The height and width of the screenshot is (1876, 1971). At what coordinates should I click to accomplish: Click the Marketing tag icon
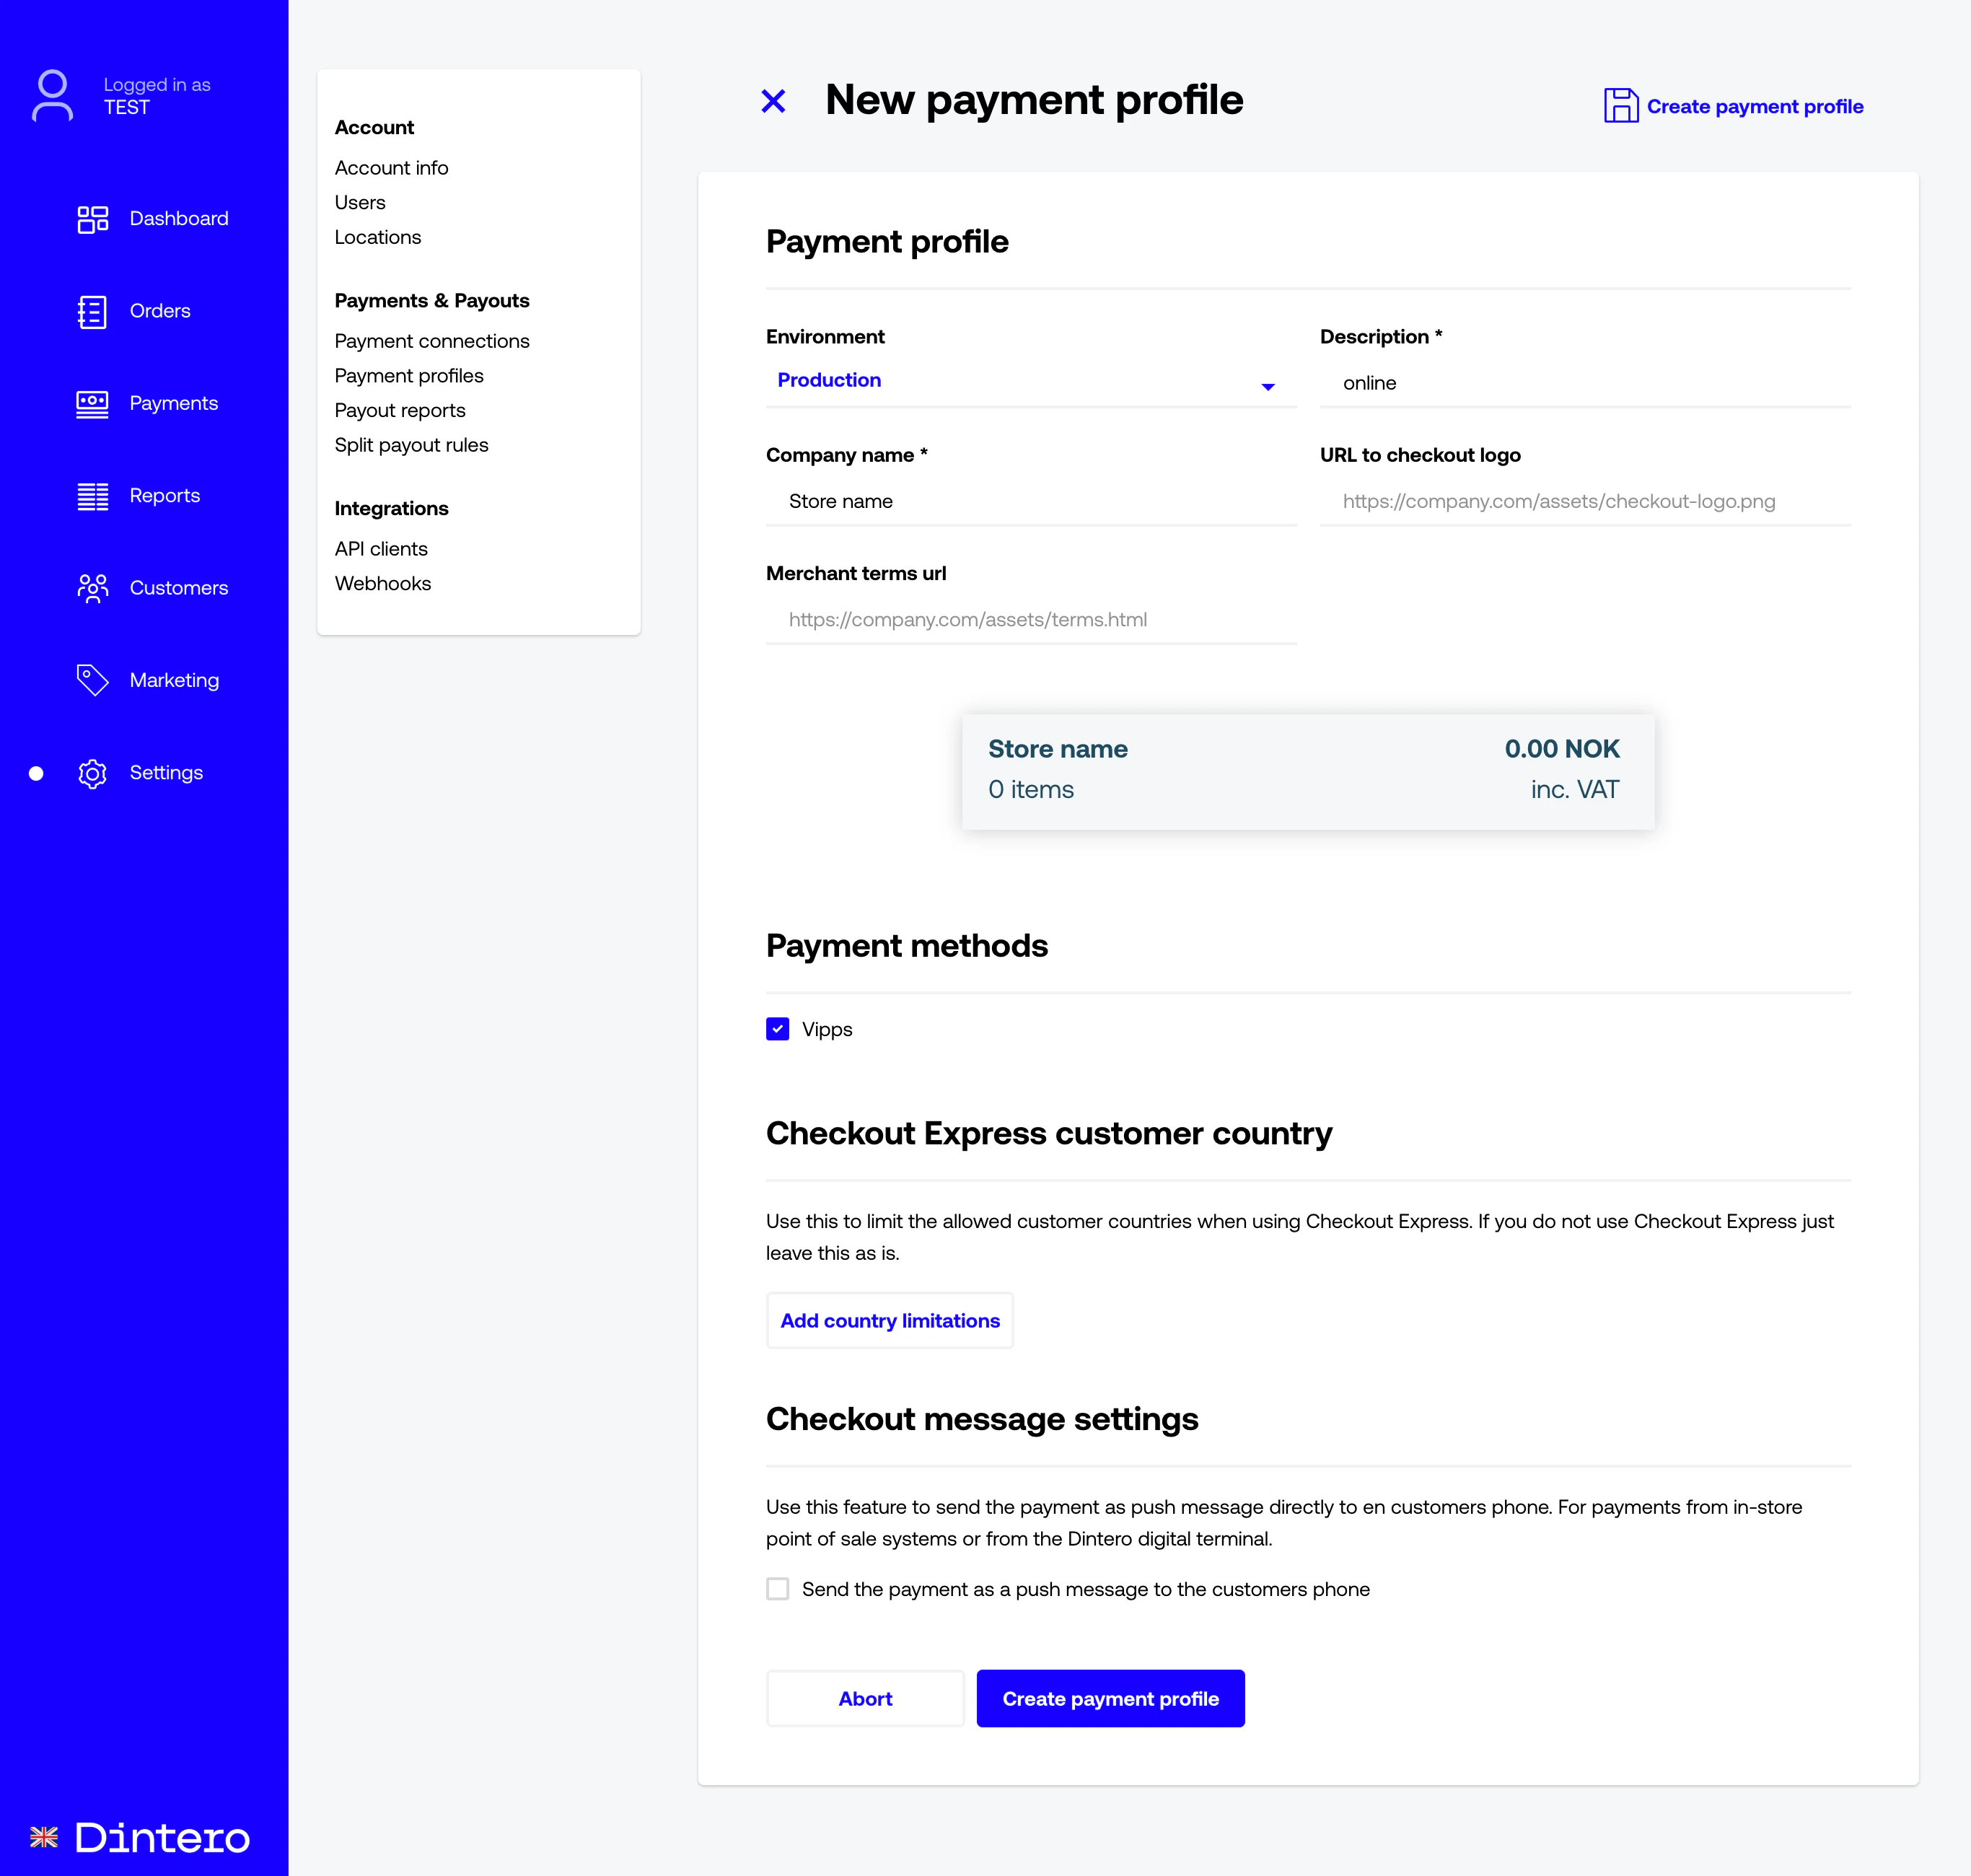[x=93, y=680]
